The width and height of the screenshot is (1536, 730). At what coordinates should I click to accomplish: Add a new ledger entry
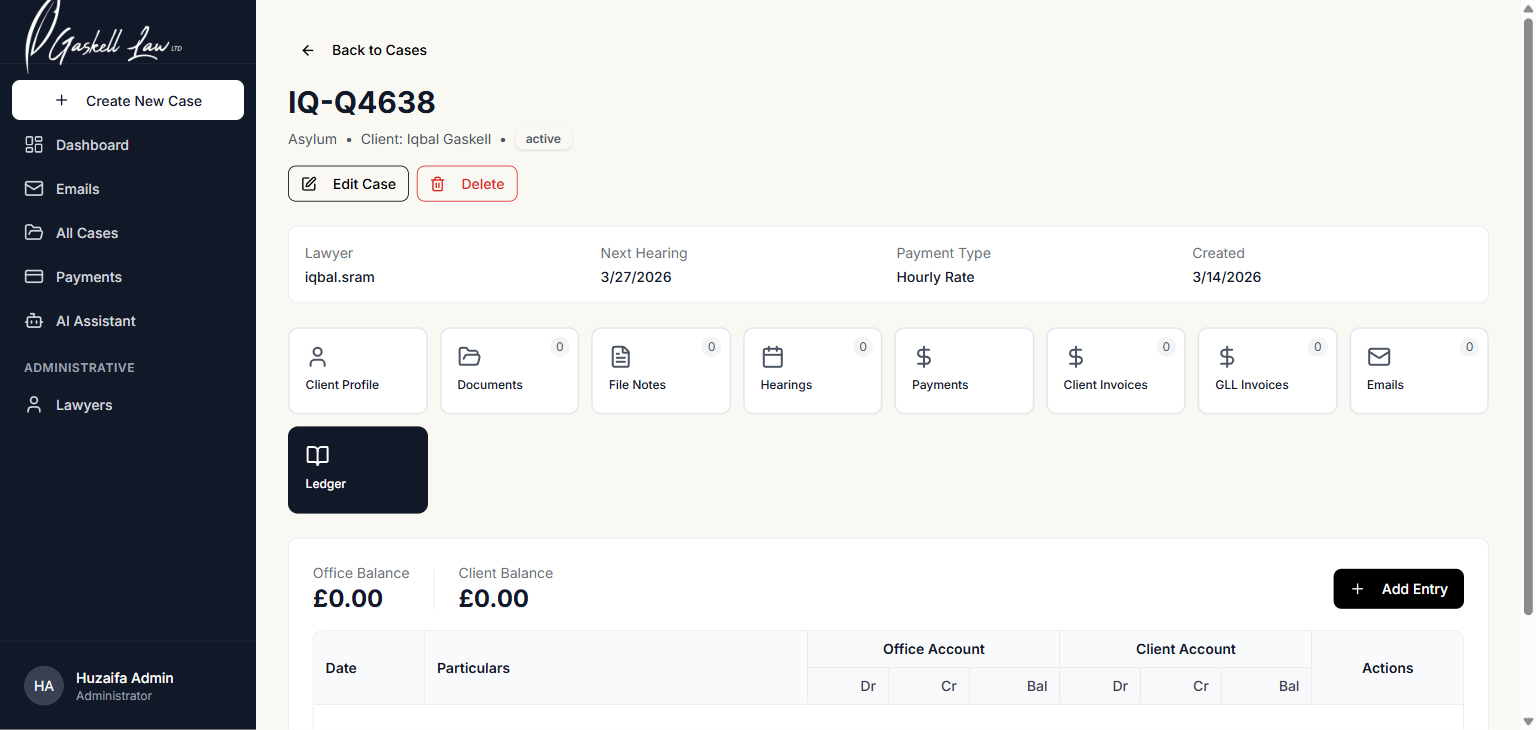click(x=1398, y=589)
